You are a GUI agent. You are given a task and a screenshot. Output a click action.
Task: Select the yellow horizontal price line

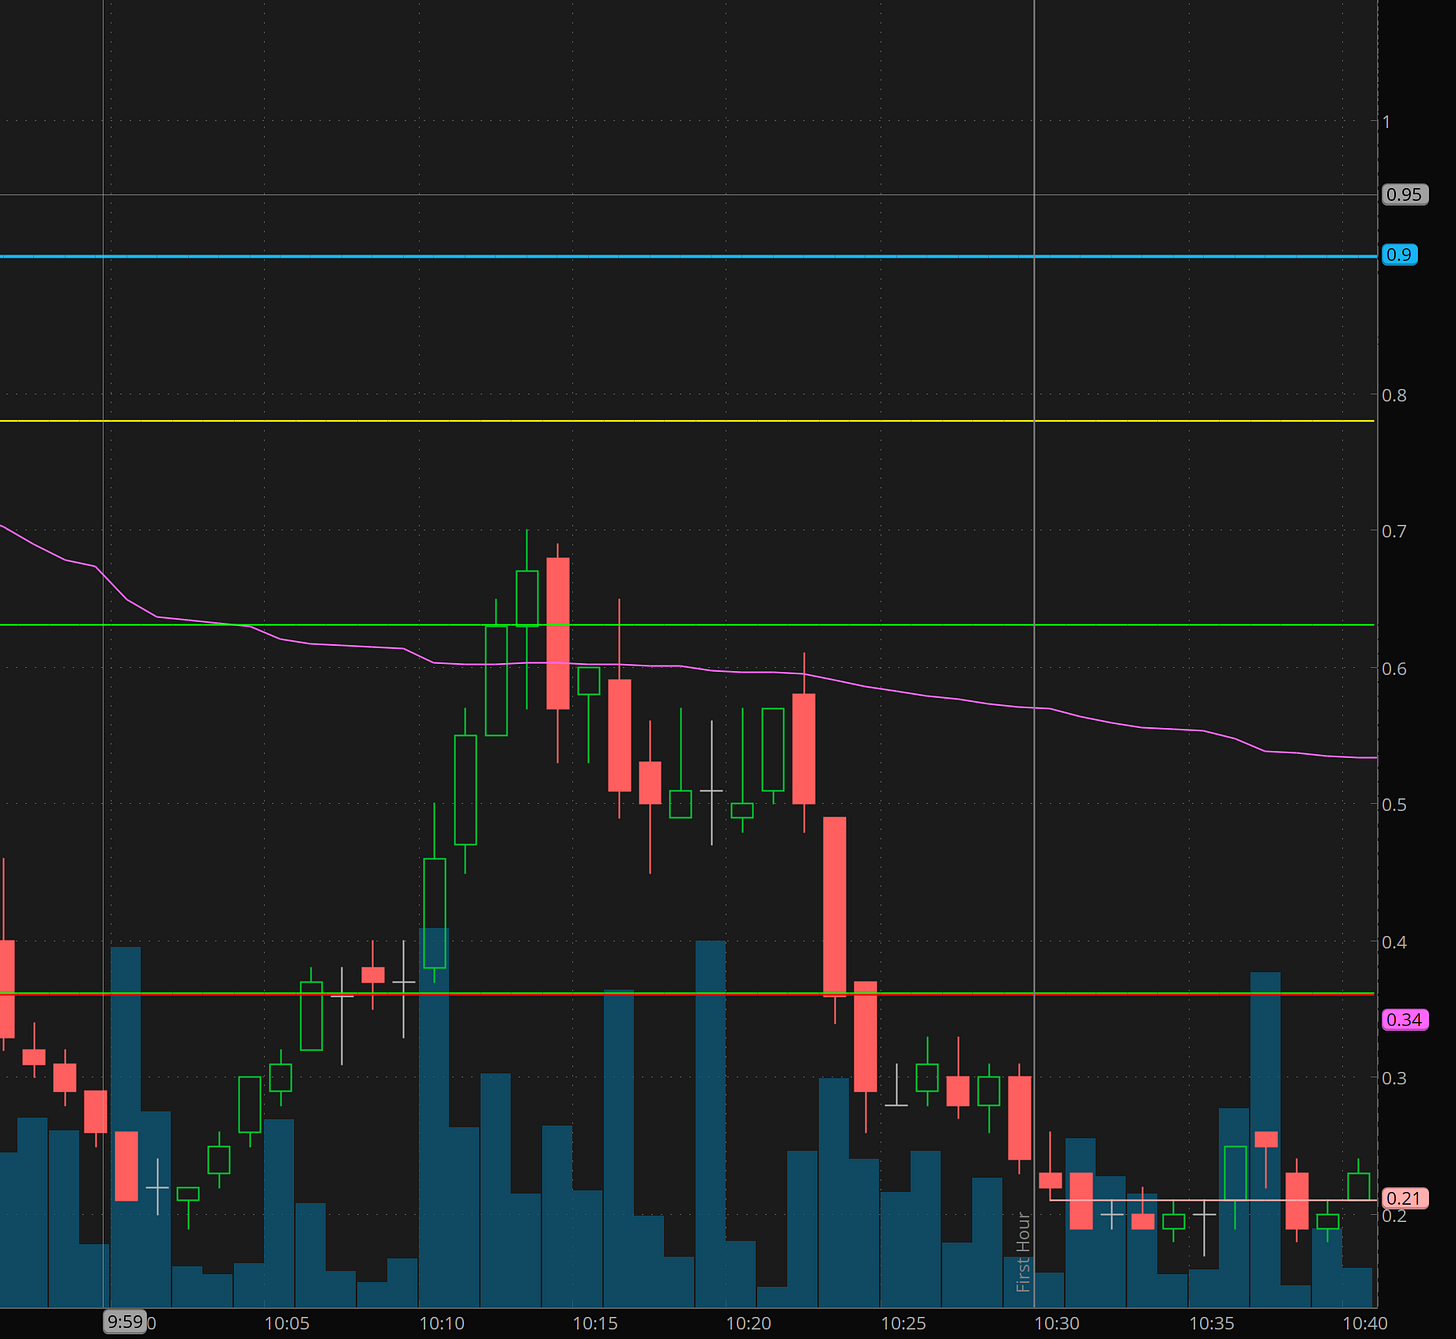[x=688, y=421]
